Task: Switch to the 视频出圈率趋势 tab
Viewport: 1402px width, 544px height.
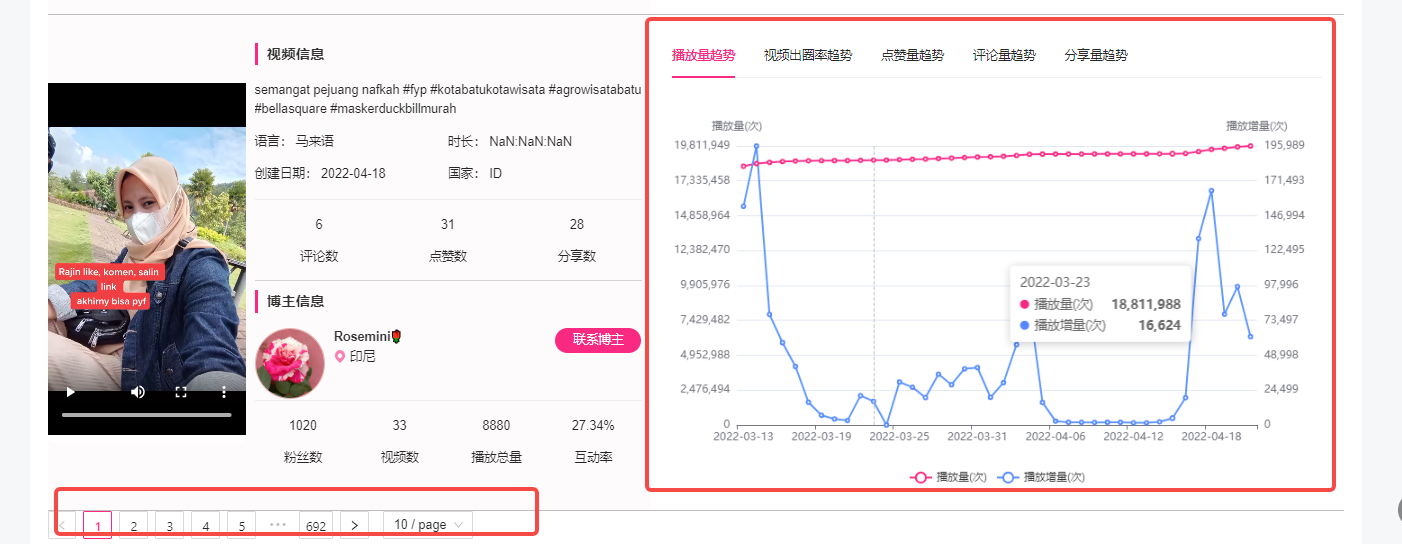Action: 808,55
